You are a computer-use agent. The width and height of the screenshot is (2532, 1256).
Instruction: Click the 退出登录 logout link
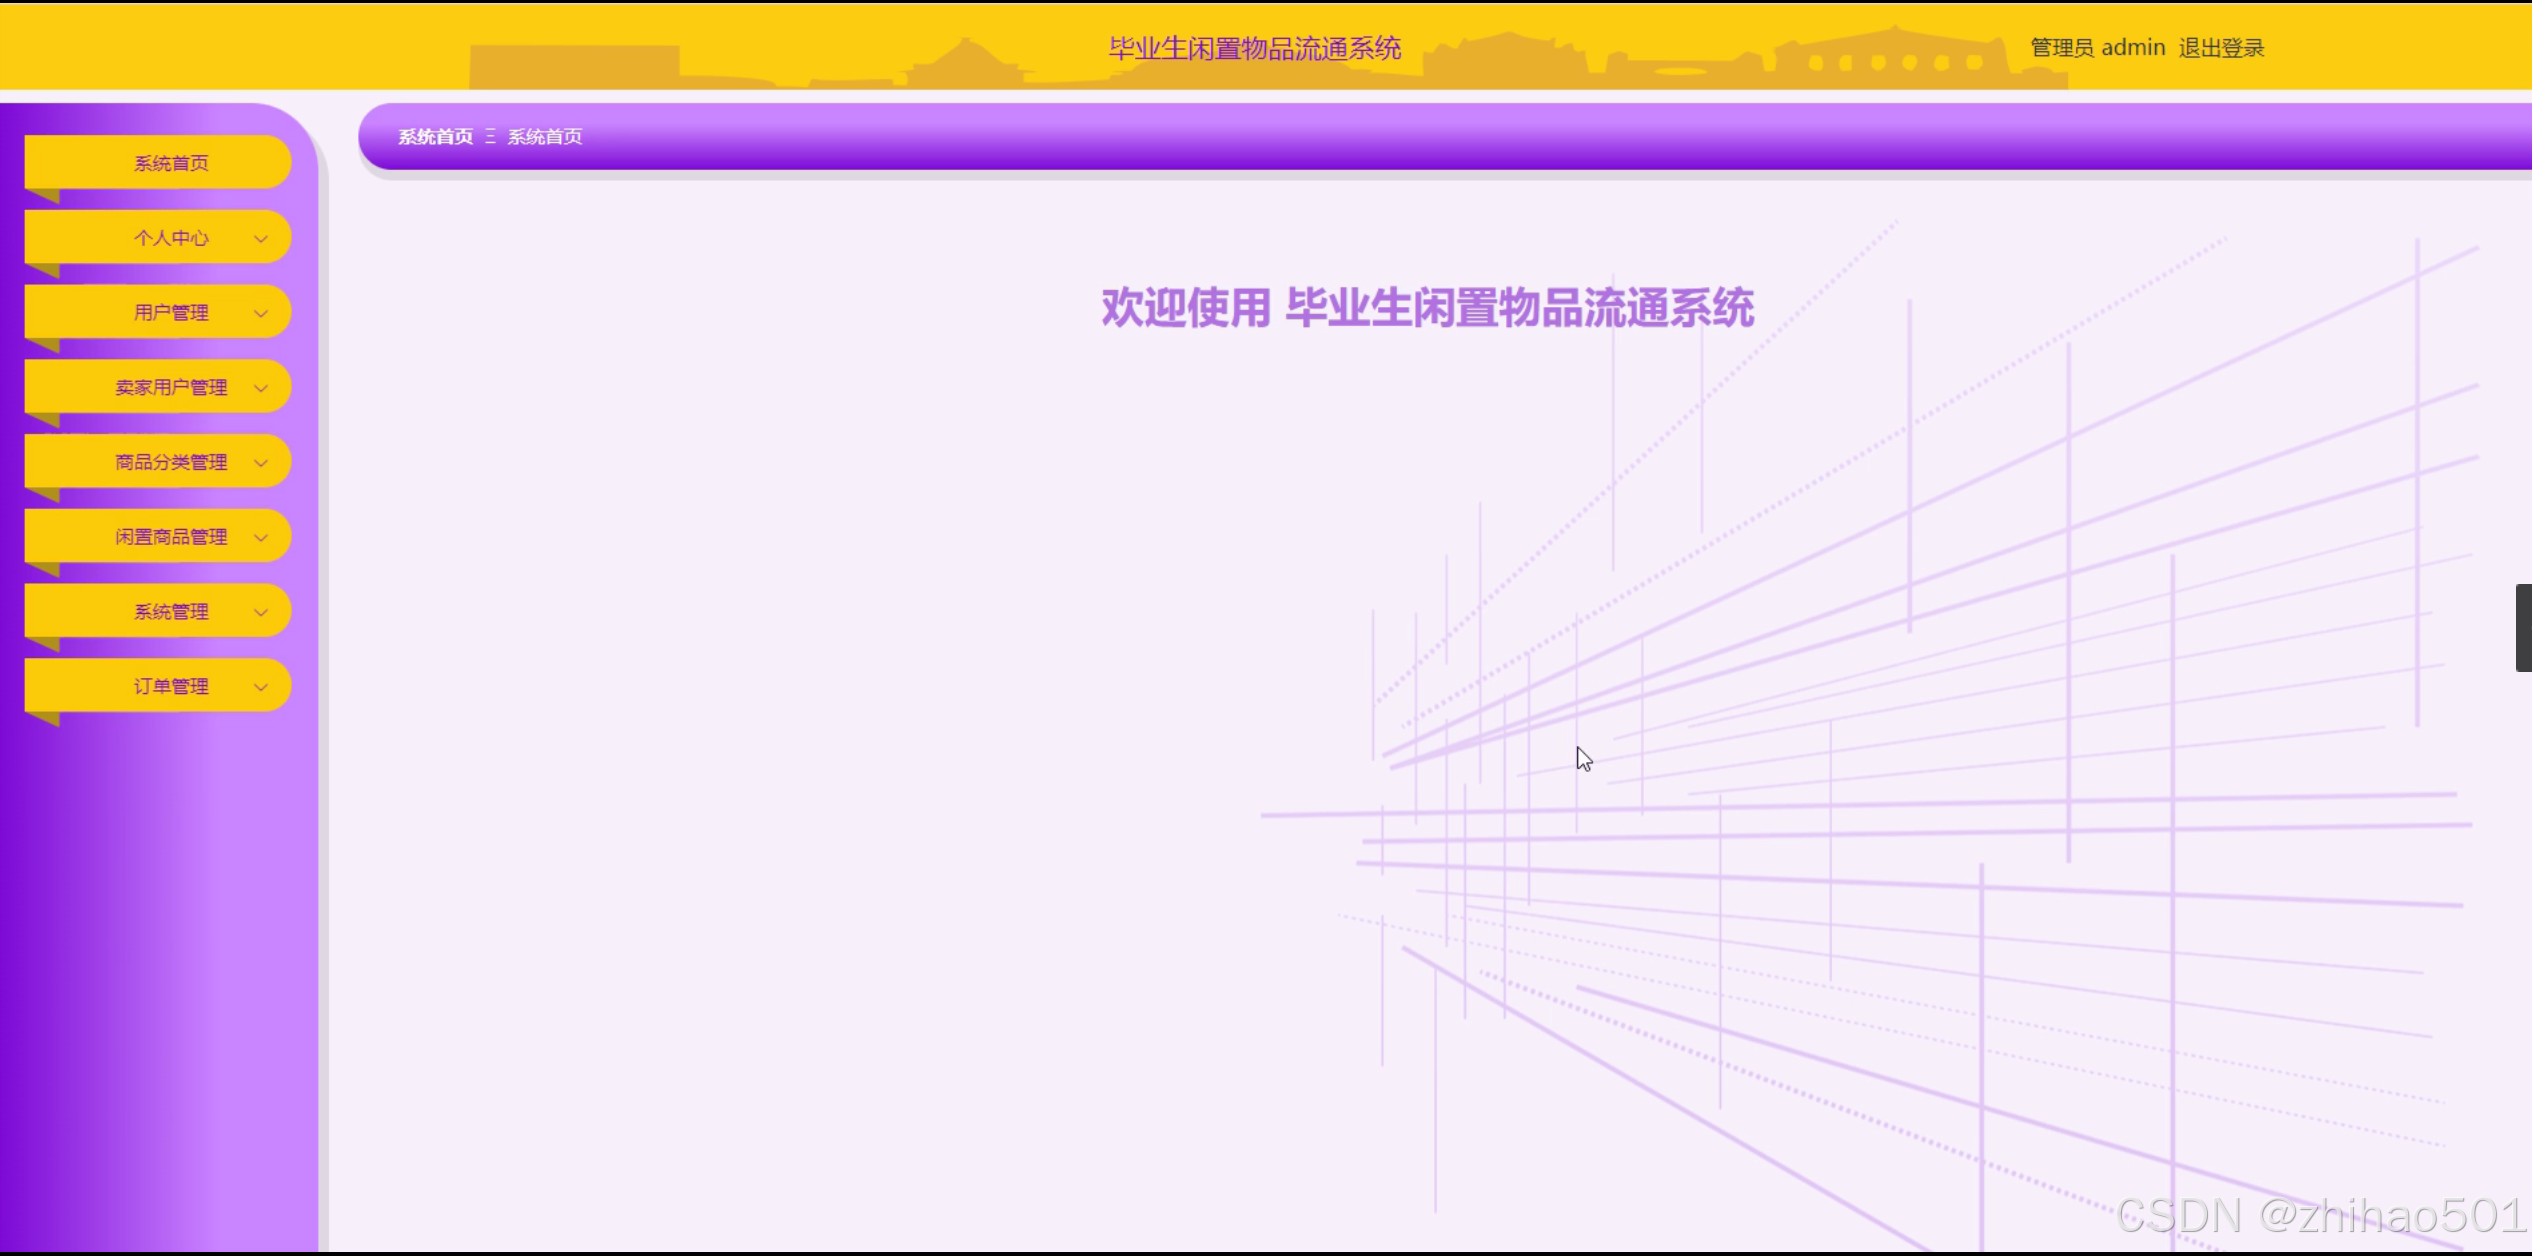coord(2221,48)
